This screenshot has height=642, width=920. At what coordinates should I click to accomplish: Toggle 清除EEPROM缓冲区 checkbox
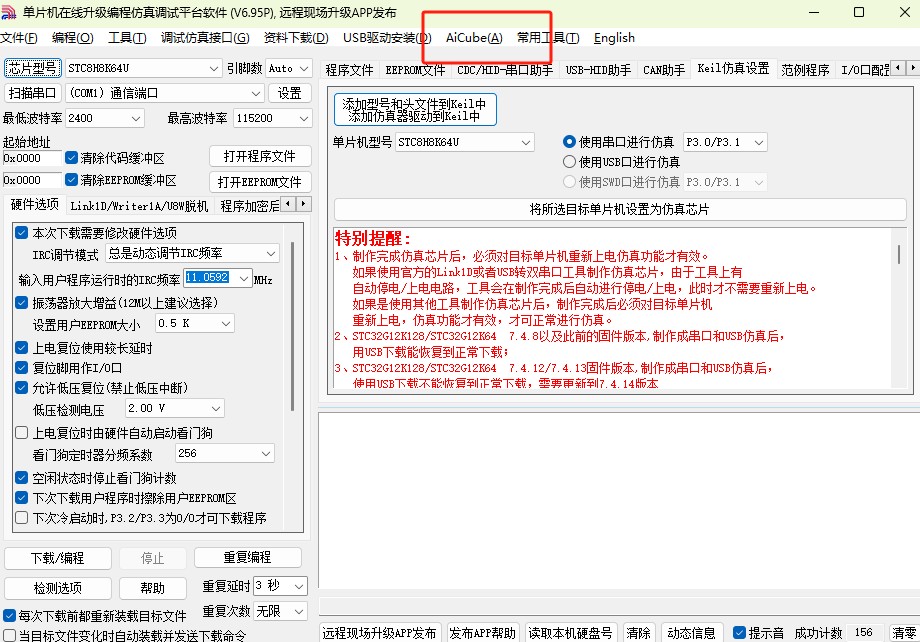[72, 179]
